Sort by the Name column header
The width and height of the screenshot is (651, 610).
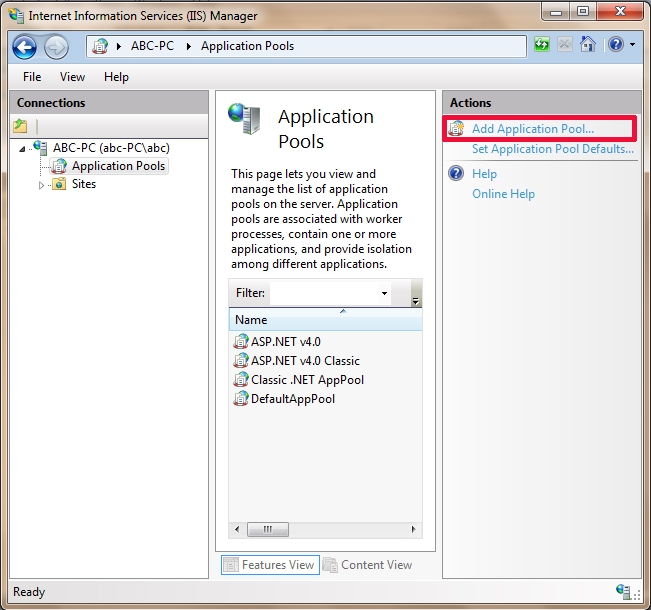point(326,320)
